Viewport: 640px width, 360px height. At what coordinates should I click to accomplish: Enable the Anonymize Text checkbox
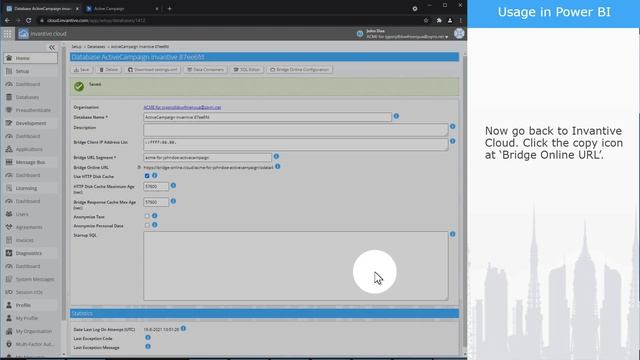[x=147, y=216]
